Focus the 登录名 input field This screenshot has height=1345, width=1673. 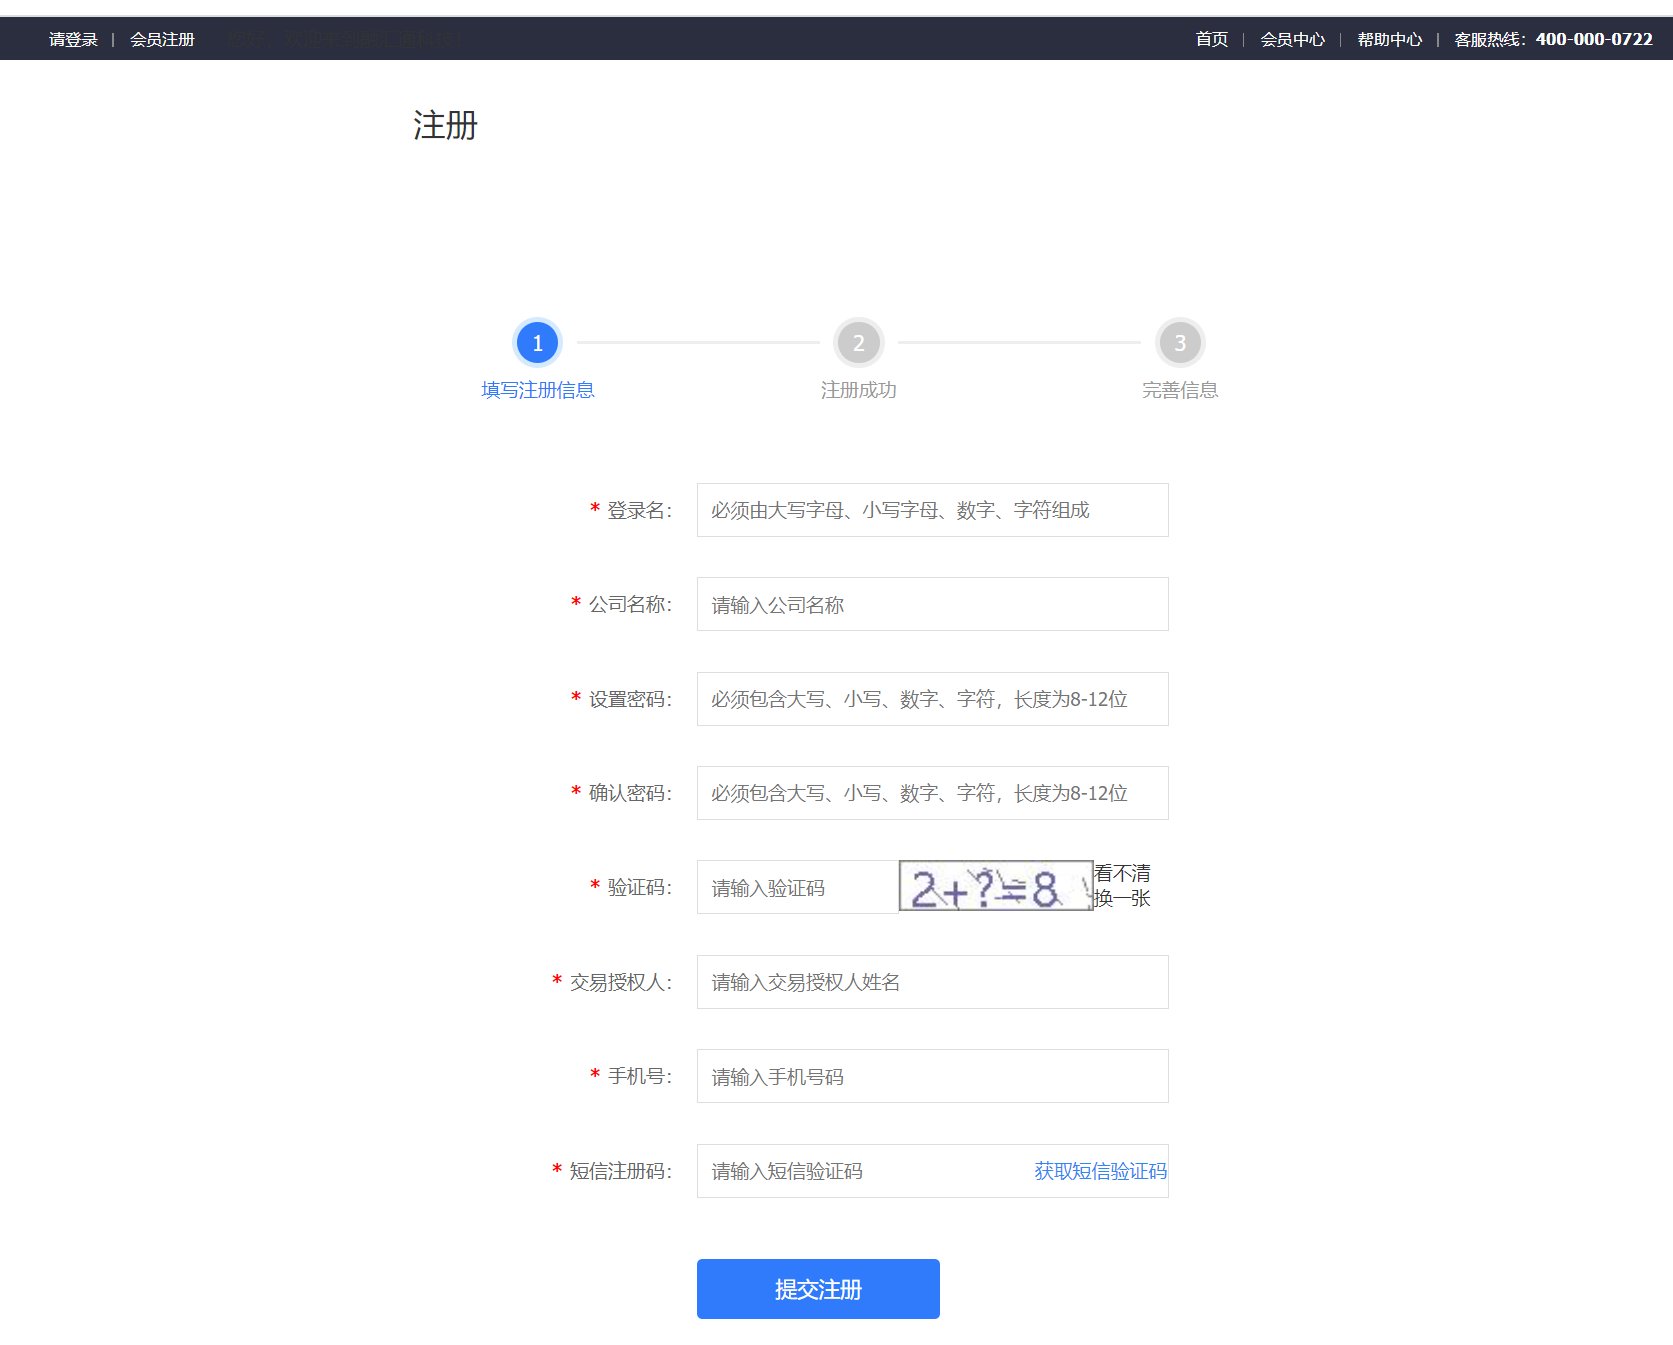[933, 510]
